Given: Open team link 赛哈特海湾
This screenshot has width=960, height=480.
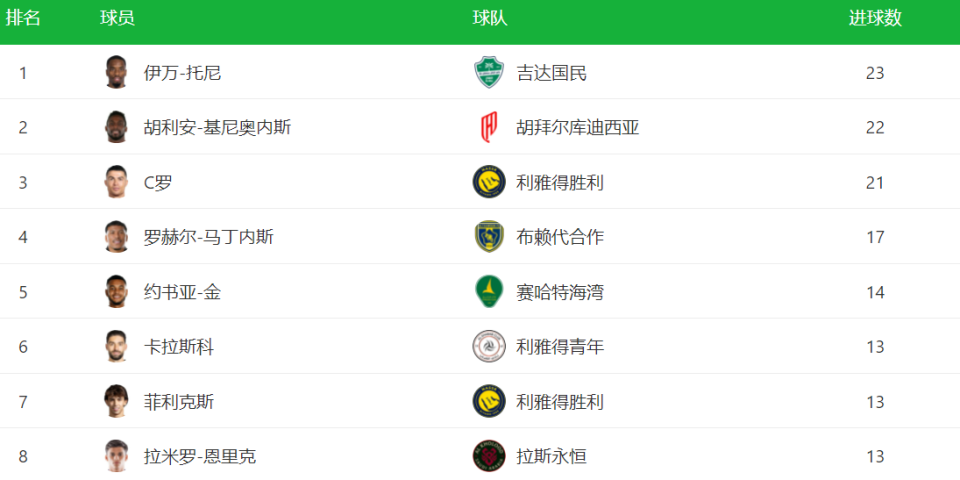Looking at the screenshot, I should pyautogui.click(x=560, y=292).
